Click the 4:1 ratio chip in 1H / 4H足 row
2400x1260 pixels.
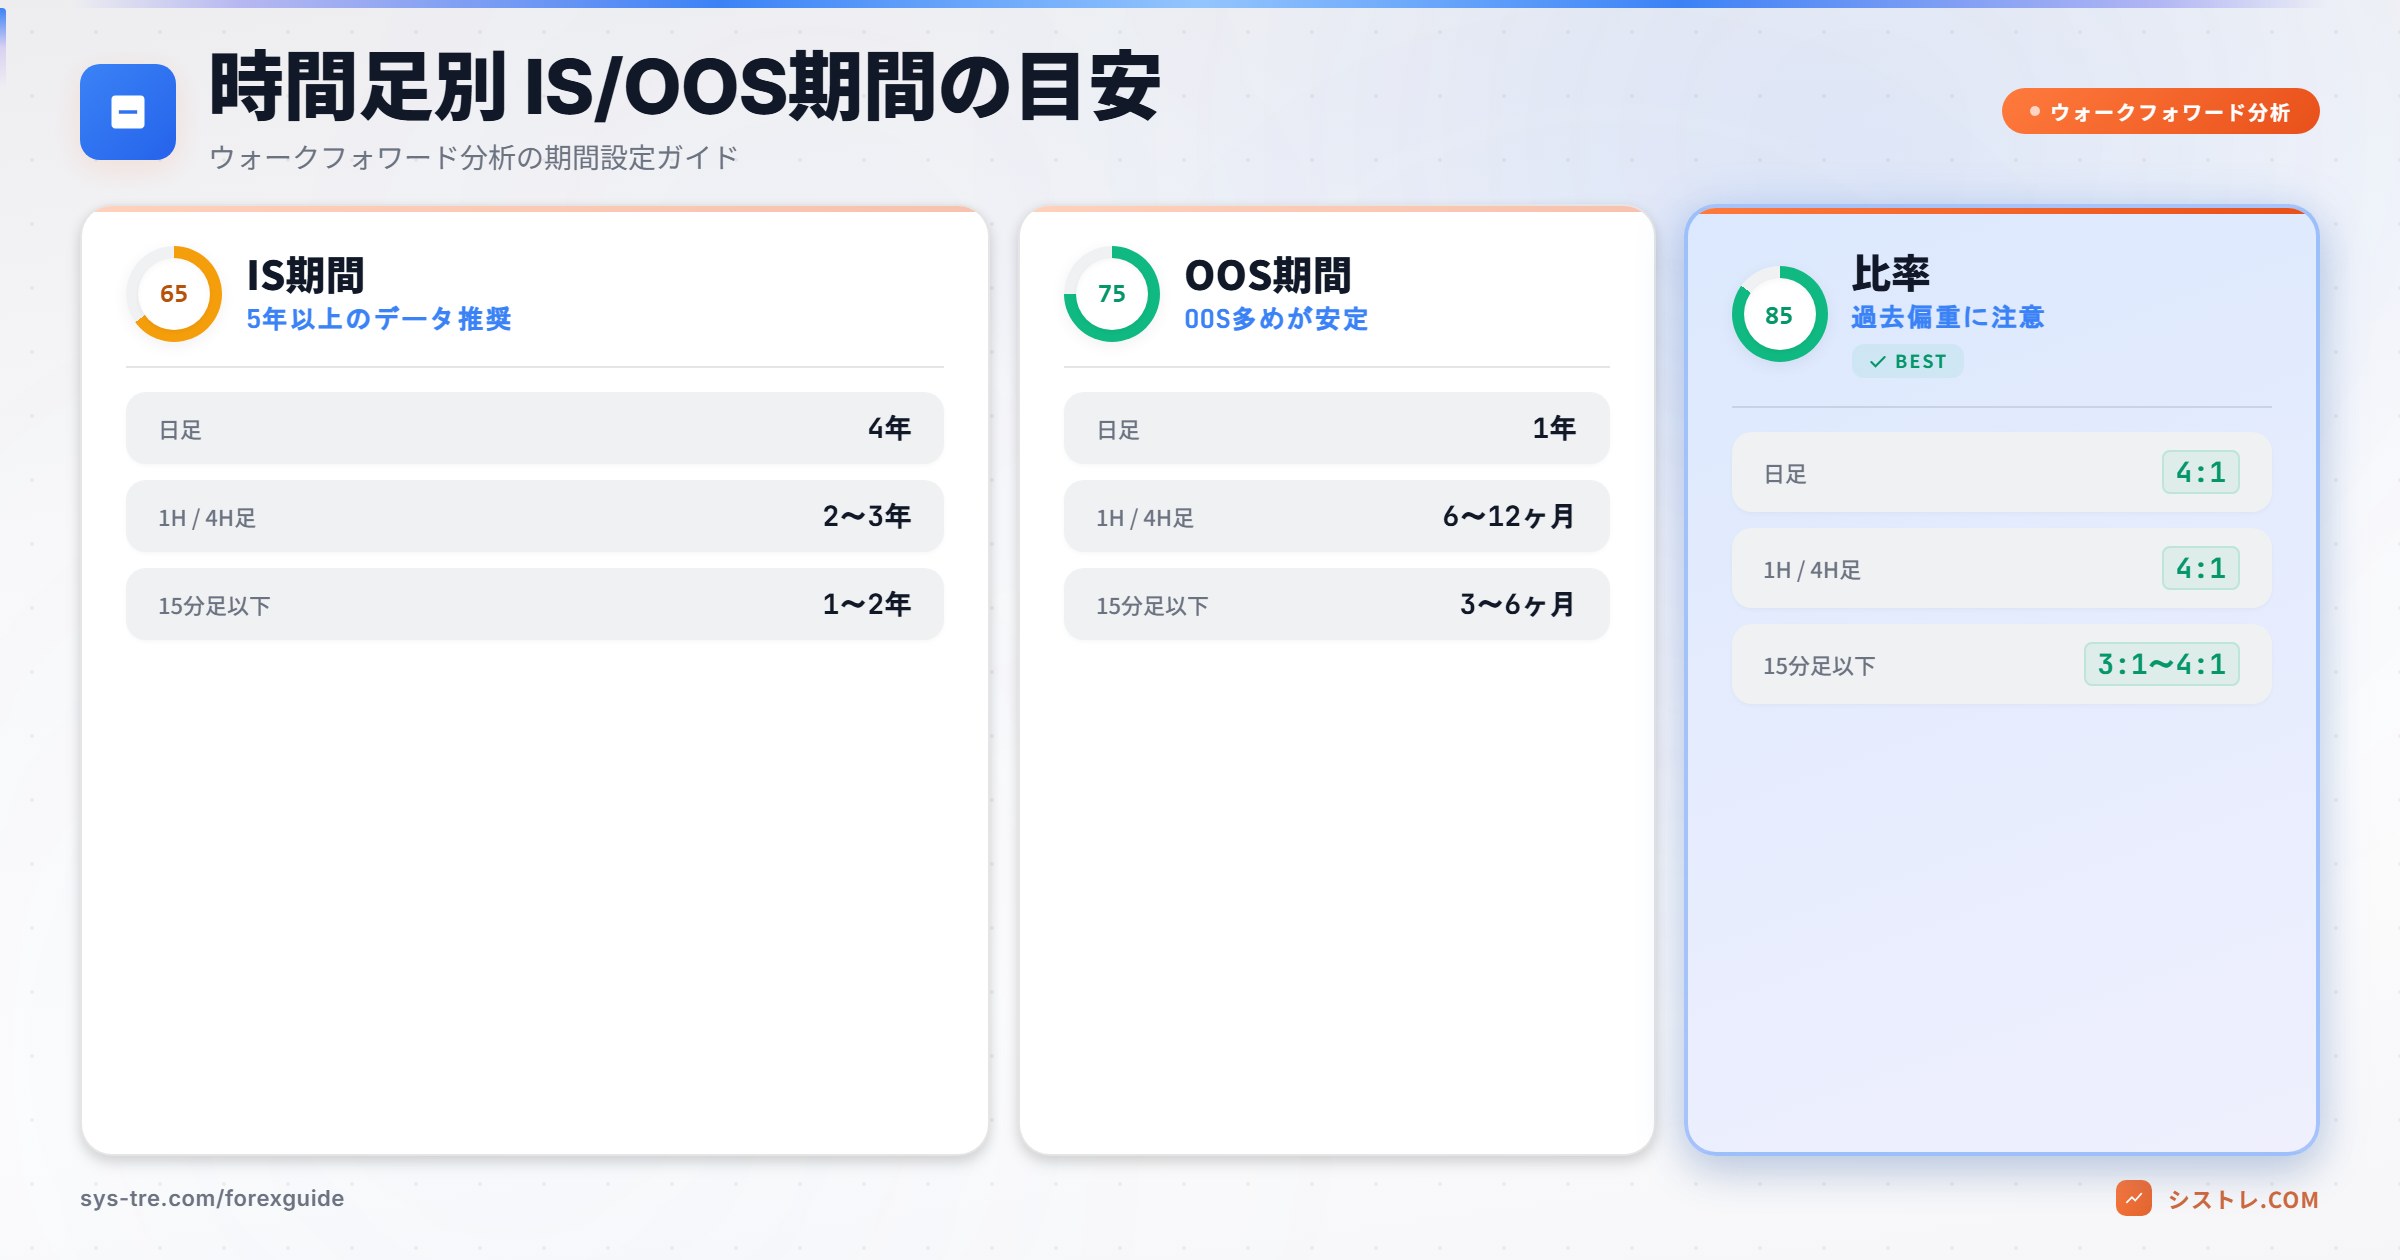point(2201,568)
